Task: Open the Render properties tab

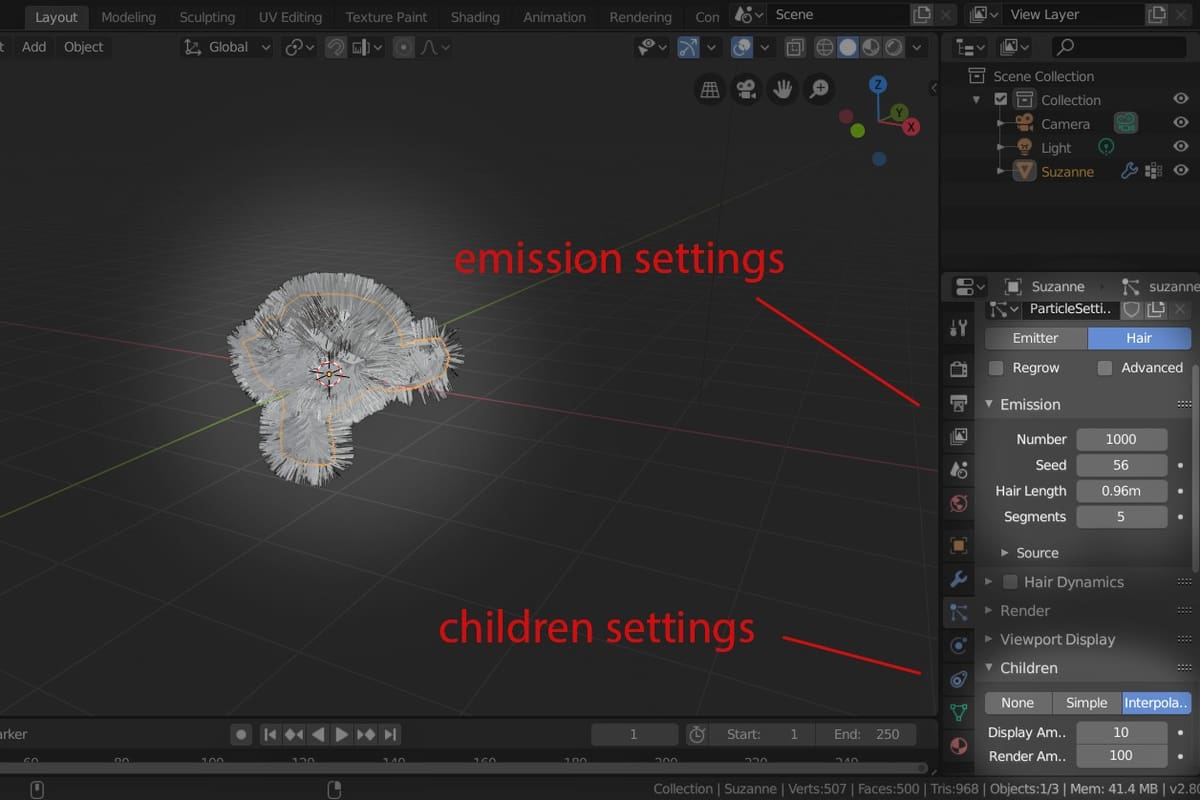Action: [x=958, y=369]
